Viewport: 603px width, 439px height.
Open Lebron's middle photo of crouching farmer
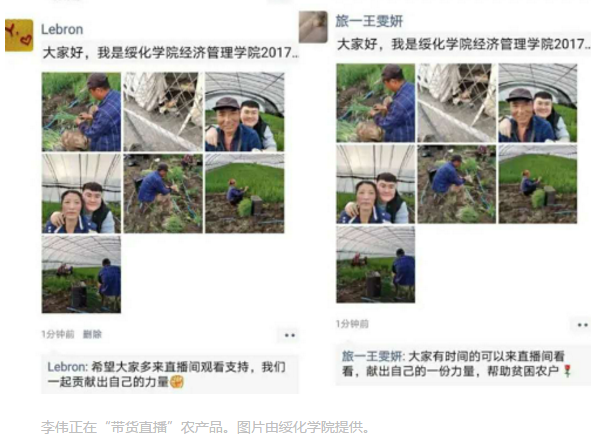click(x=163, y=193)
